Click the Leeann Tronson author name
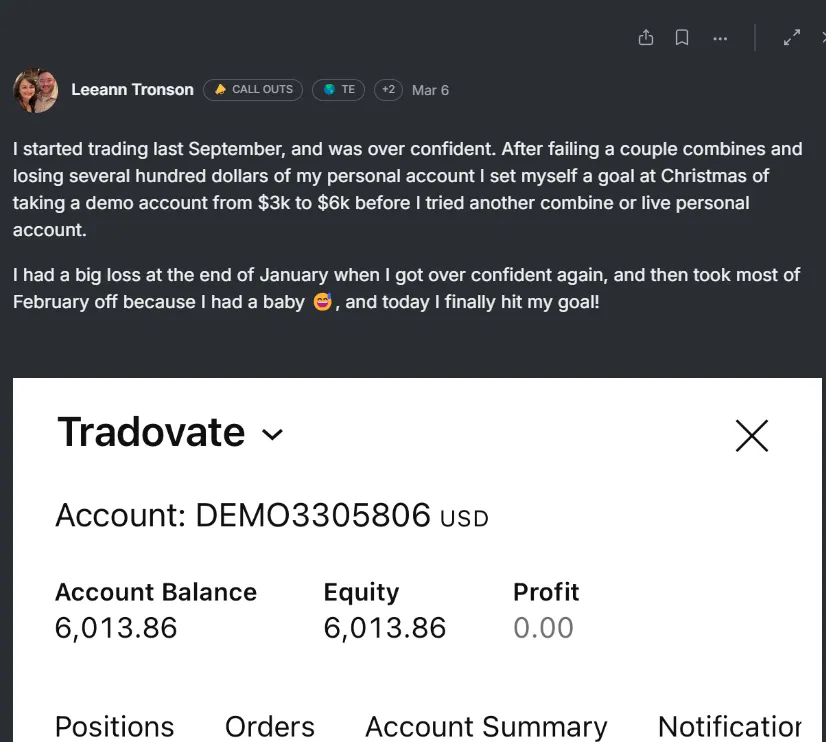Screen dimensions: 826x742 [x=133, y=90]
